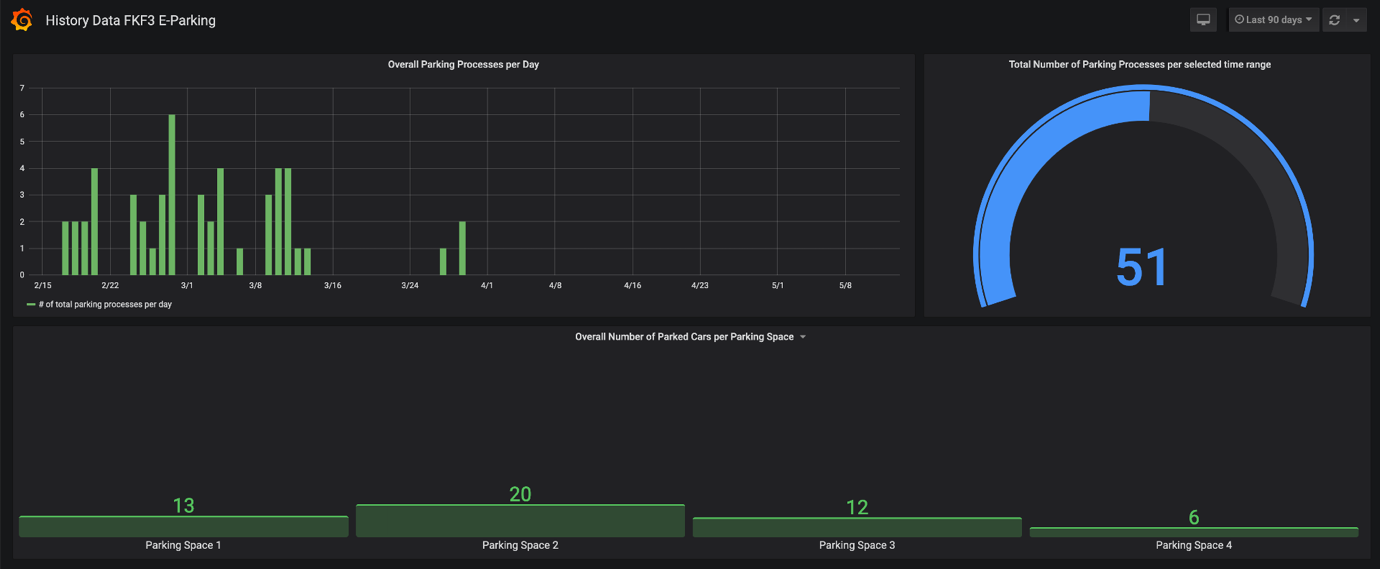Click the clock icon in time picker
The width and height of the screenshot is (1380, 569).
click(x=1239, y=20)
